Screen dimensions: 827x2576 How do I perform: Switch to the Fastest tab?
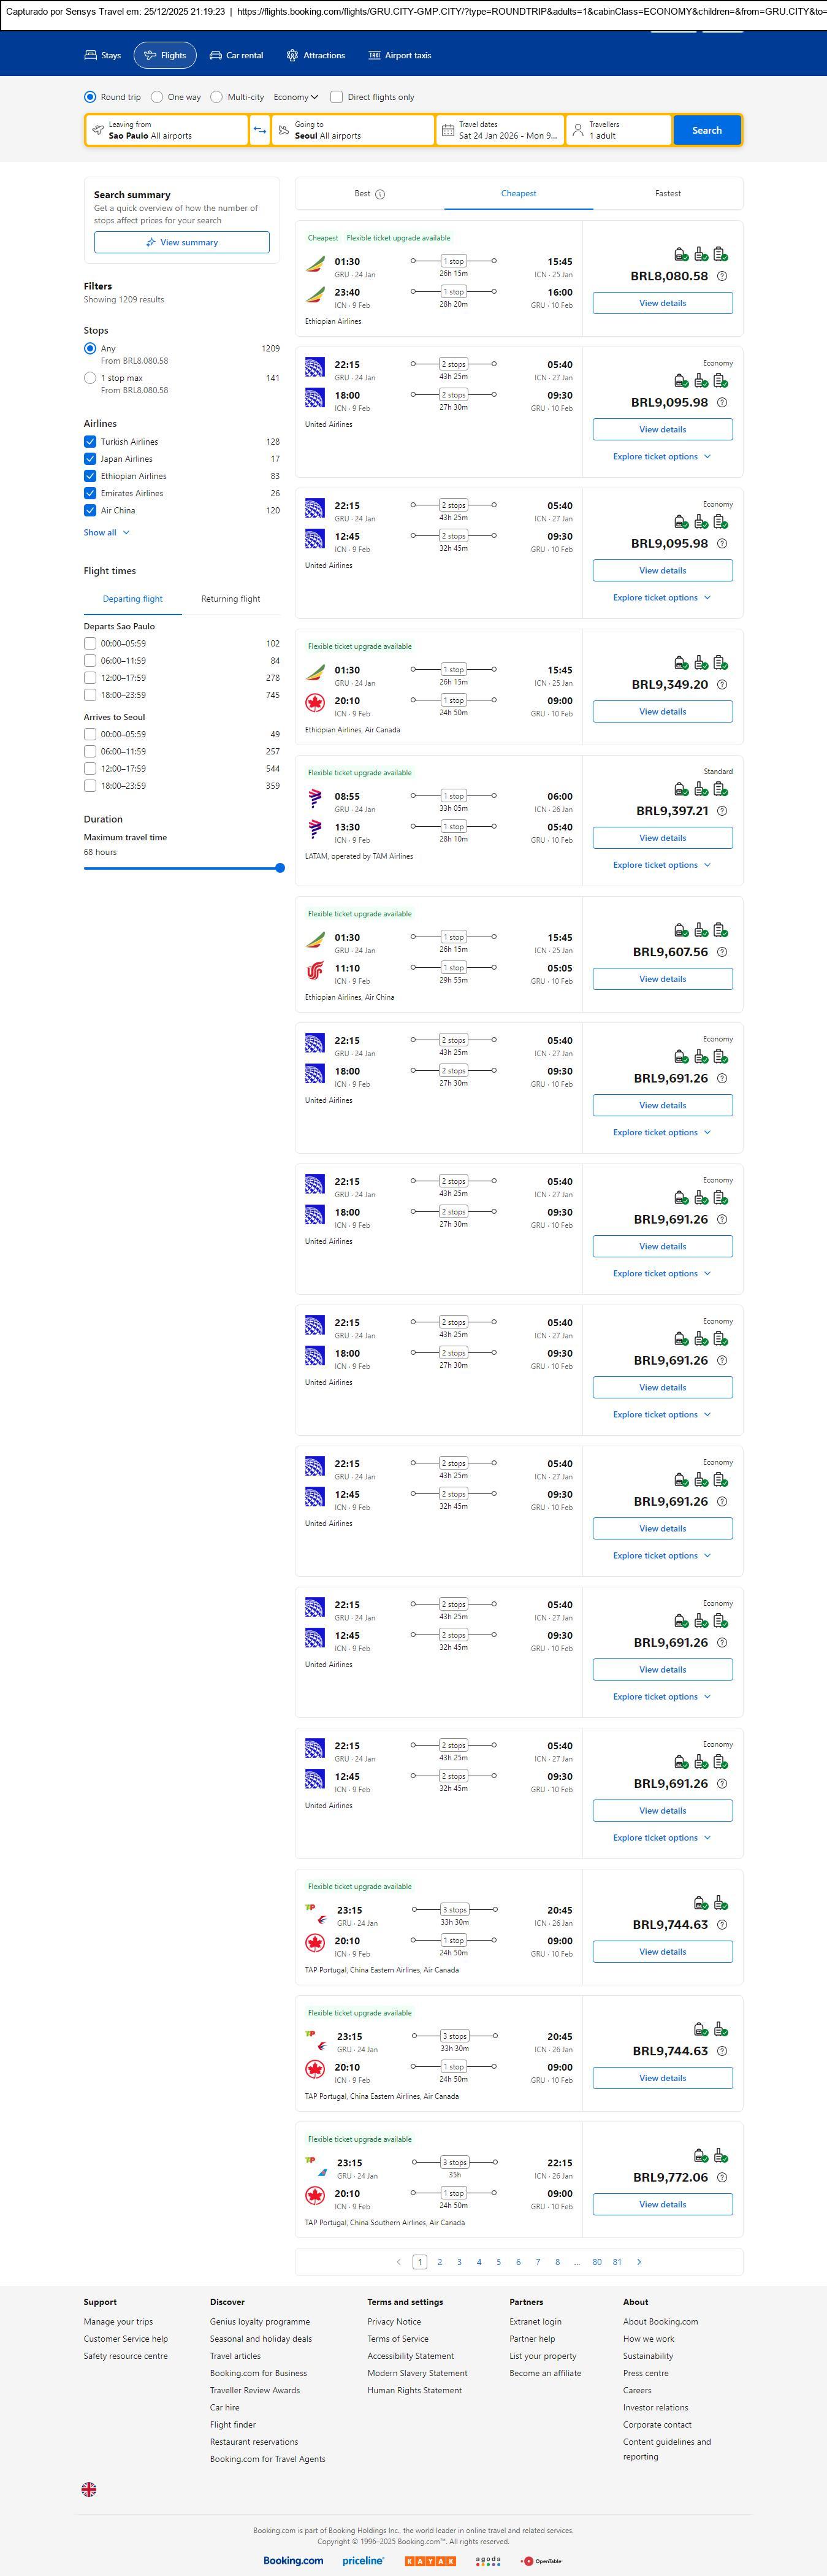pos(668,194)
